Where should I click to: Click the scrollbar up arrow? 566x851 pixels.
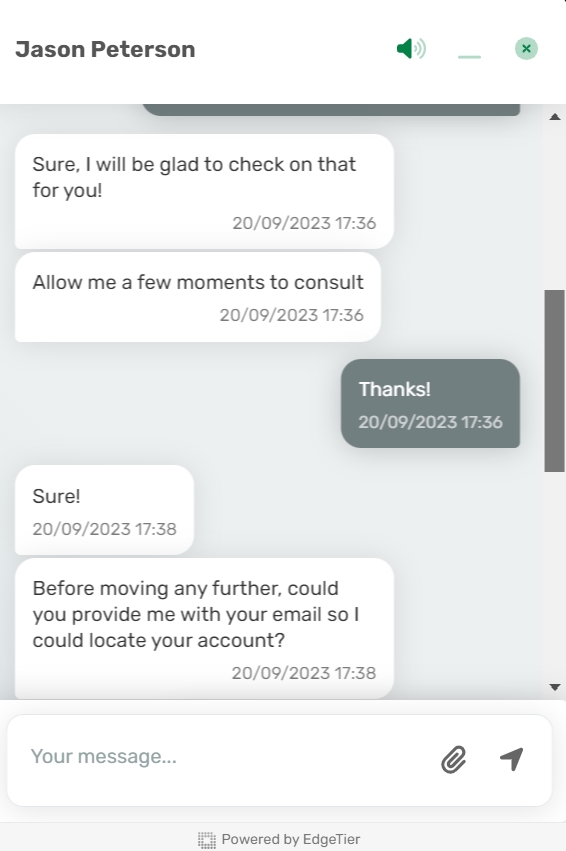(x=555, y=117)
